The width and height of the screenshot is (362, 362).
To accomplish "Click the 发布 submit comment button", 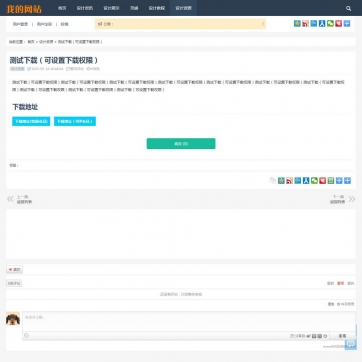I will (x=342, y=336).
